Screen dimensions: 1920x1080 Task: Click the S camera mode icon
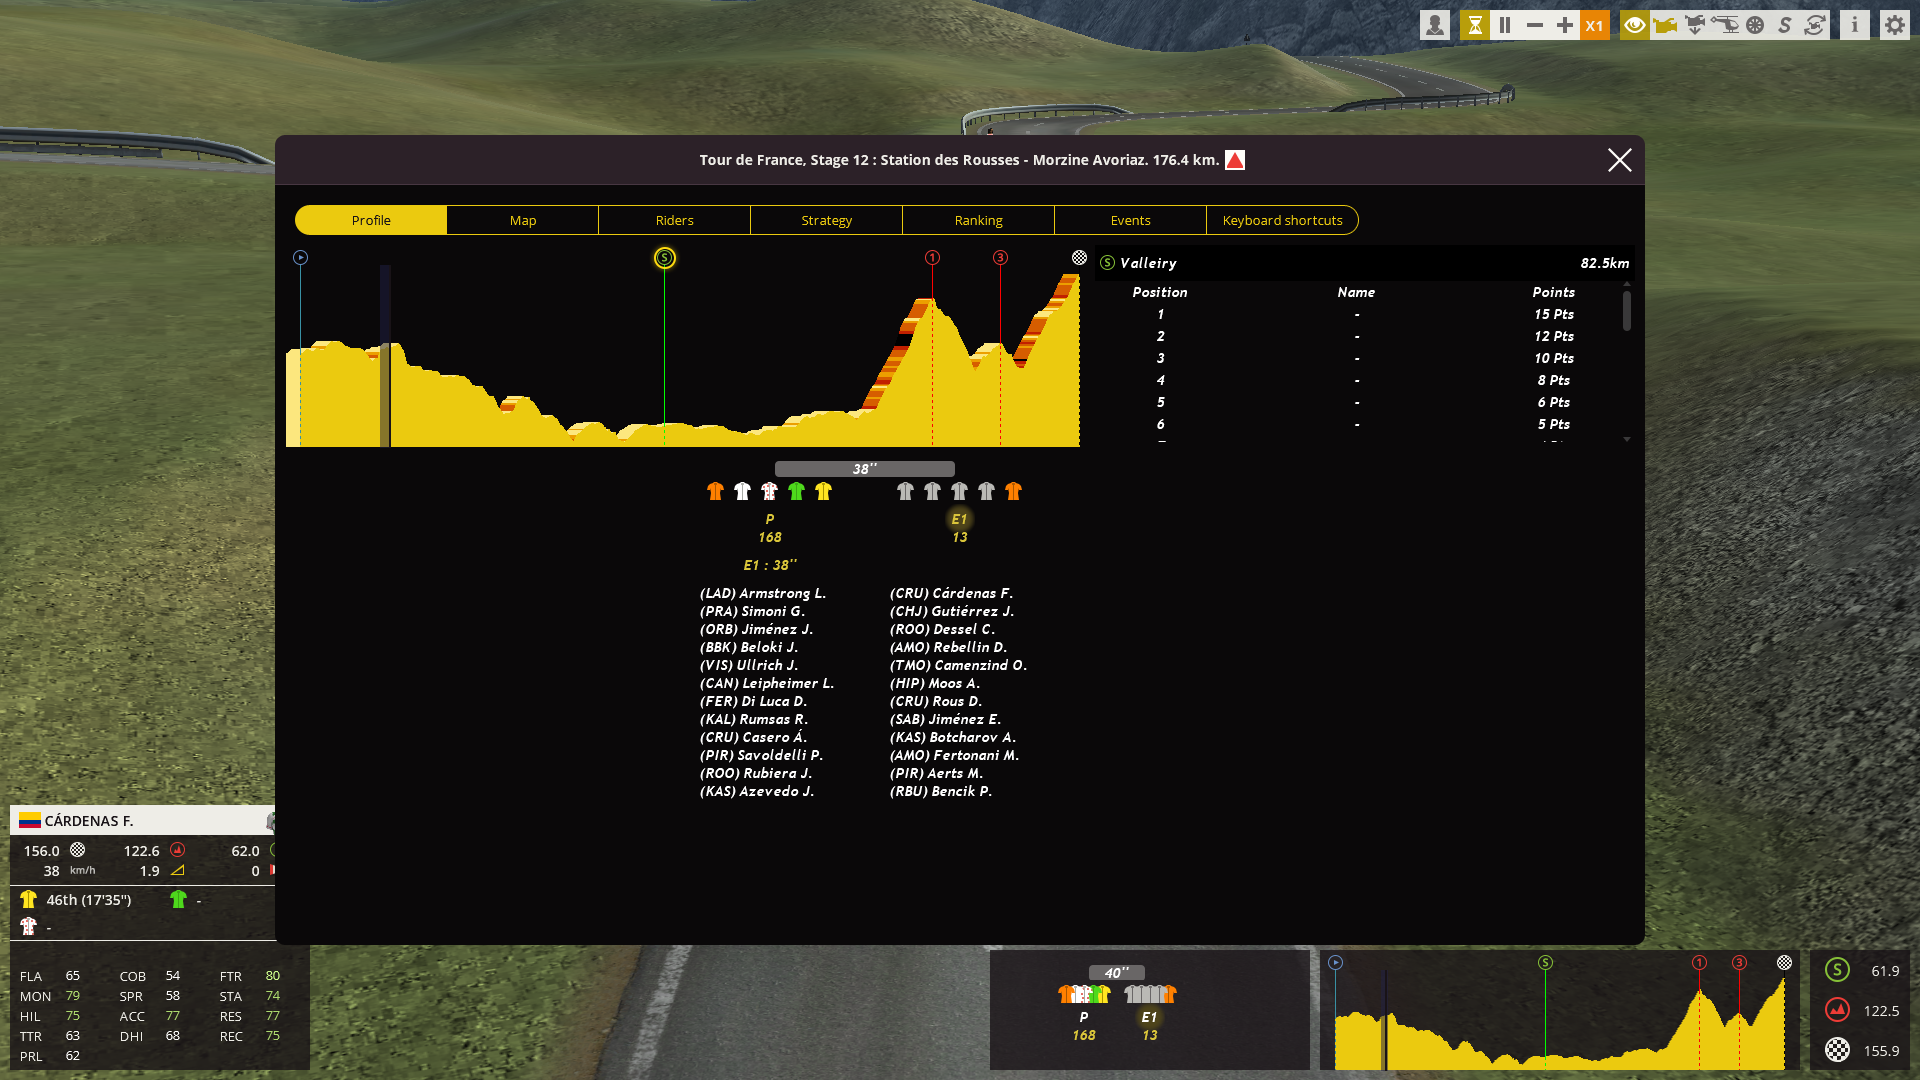pyautogui.click(x=1785, y=25)
